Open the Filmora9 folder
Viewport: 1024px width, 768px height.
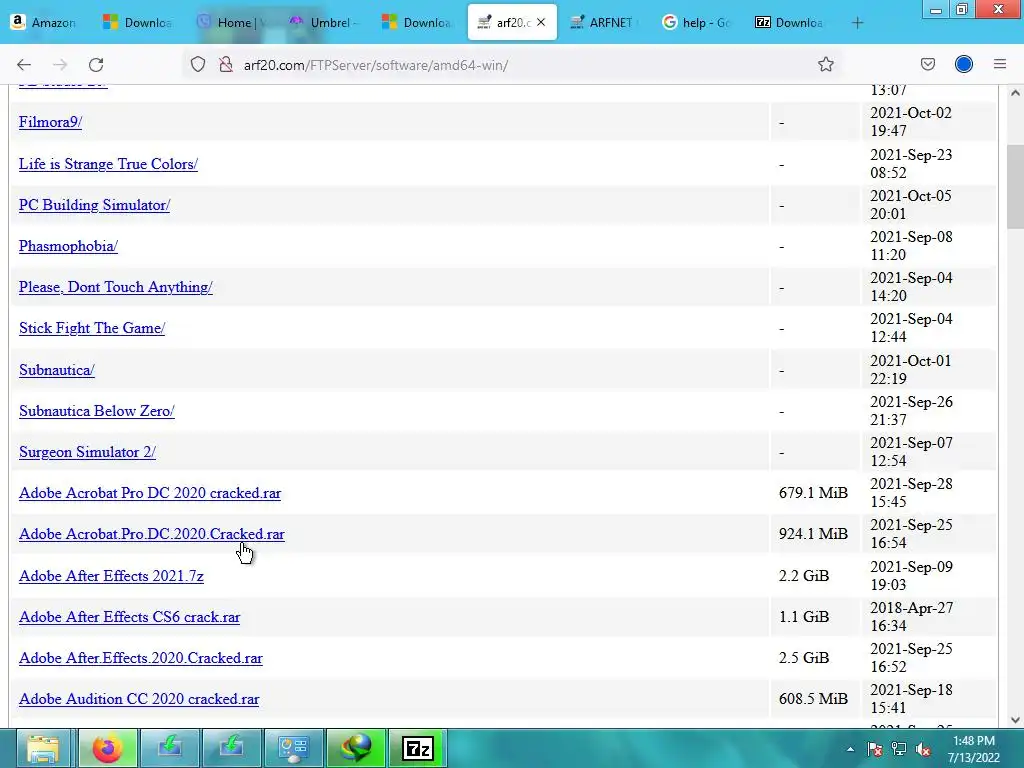click(50, 122)
